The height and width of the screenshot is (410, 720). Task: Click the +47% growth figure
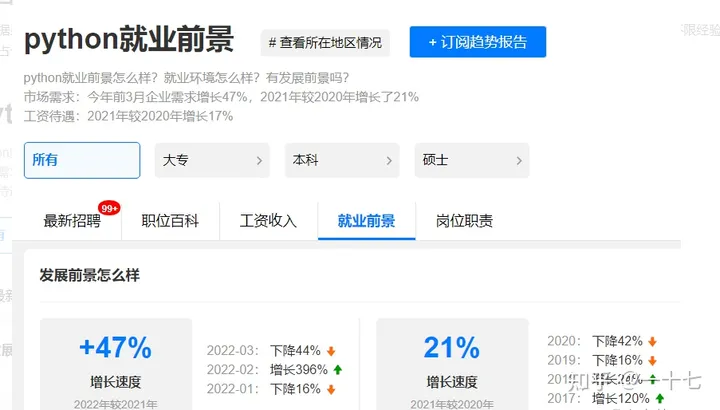click(115, 348)
